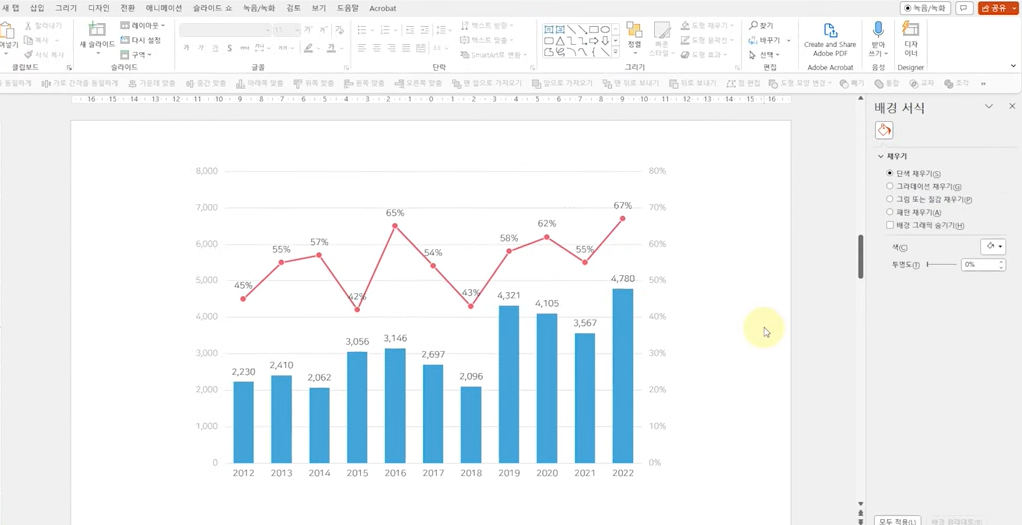This screenshot has height=525, width=1022.
Task: Toggle Hide background graphics (배경 그래픽 숨기기) checkbox
Action: 890,225
